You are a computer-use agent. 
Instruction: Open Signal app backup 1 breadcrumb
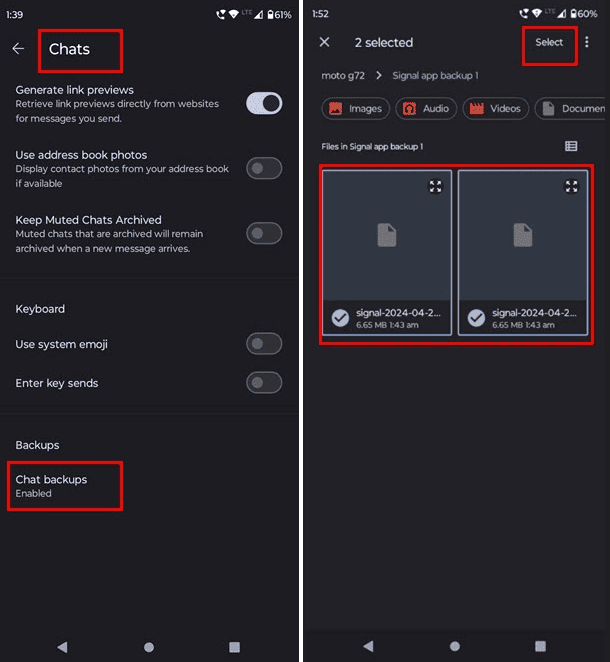click(435, 76)
